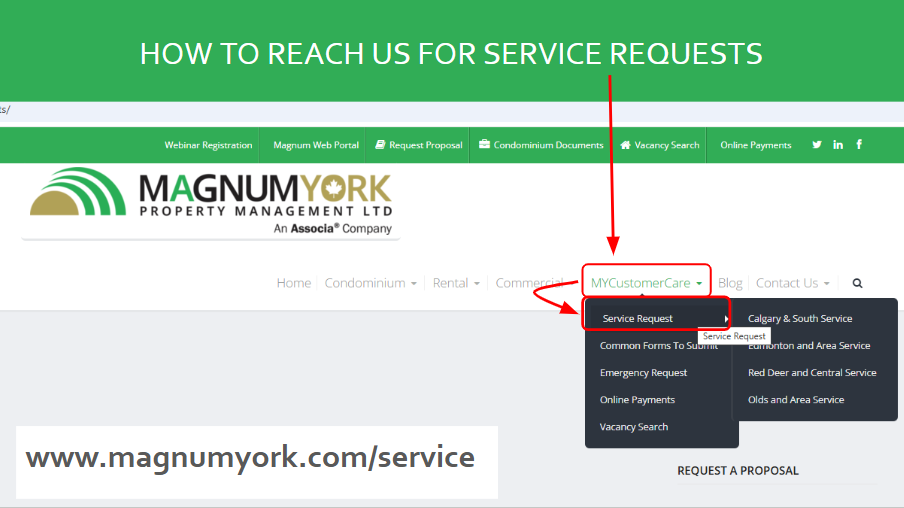Open Request Proposal in top bar
904x508 pixels.
click(x=419, y=145)
